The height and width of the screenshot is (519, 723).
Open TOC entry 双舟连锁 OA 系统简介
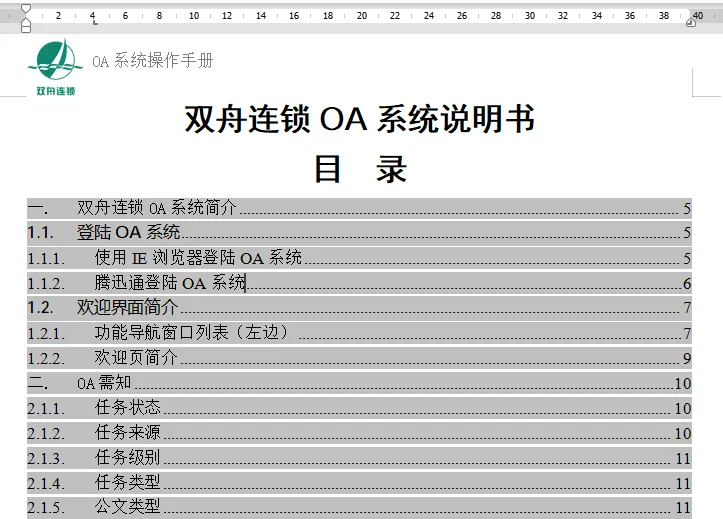pos(359,208)
